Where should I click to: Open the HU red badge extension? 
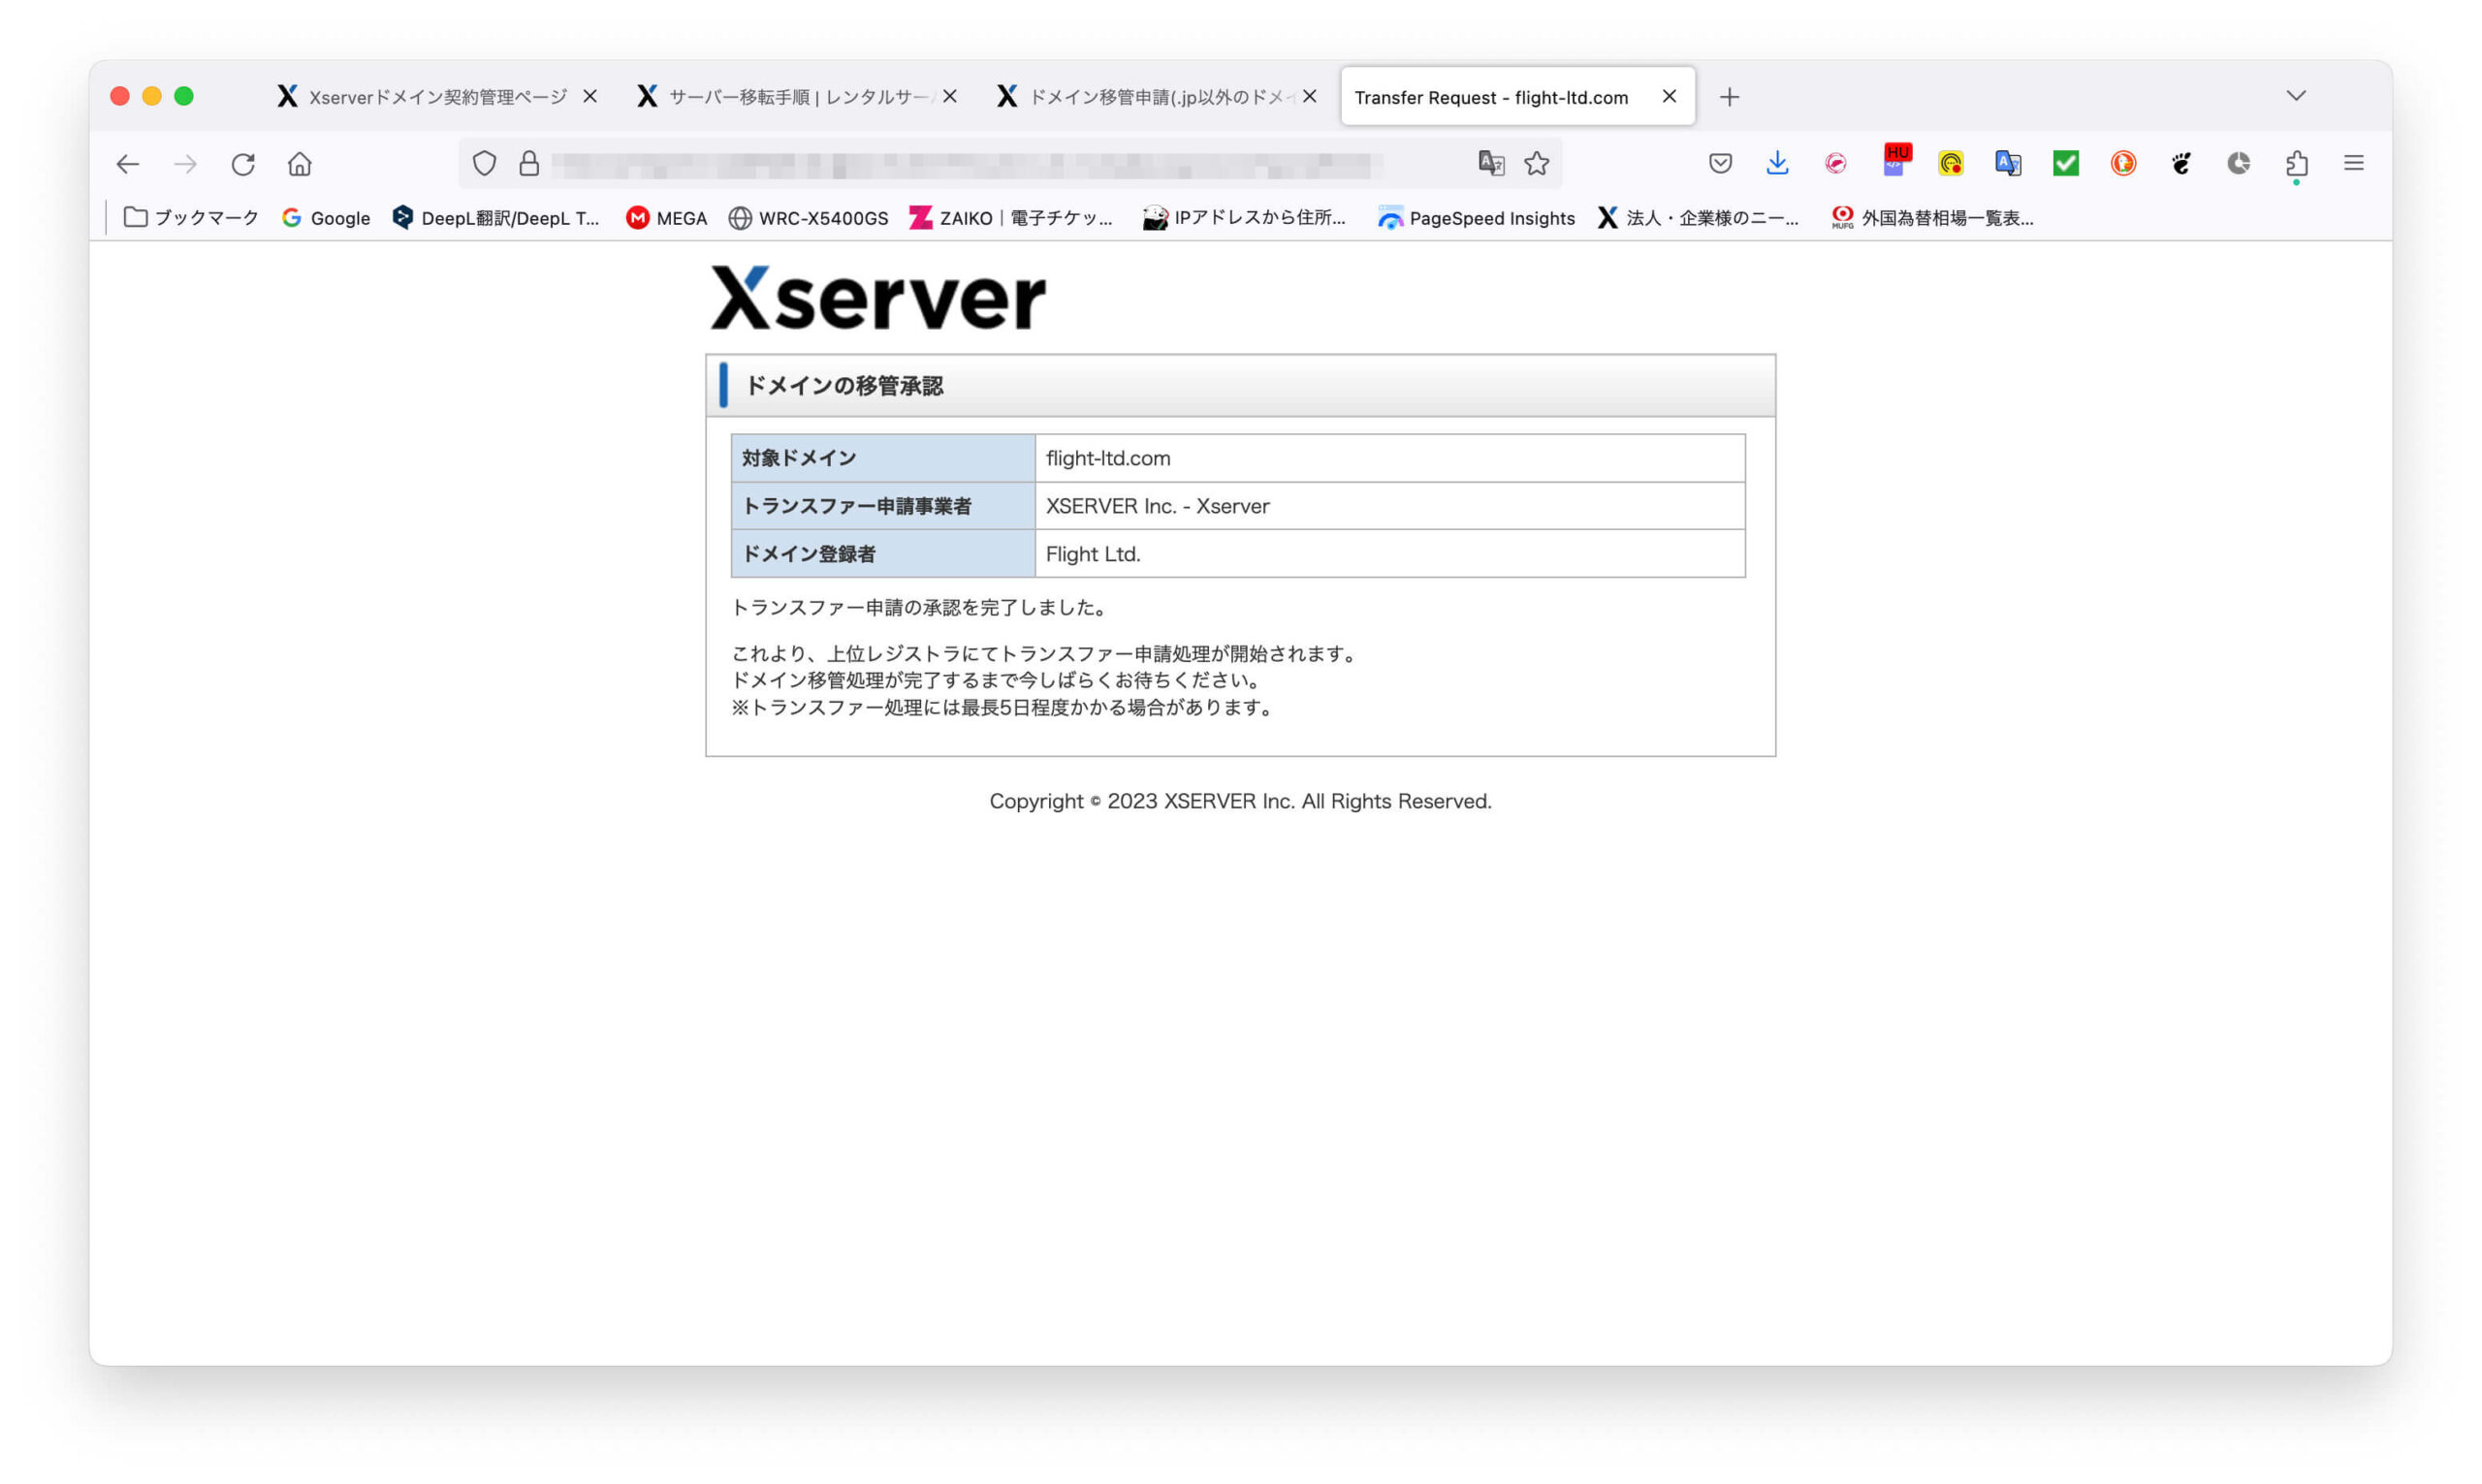point(1895,160)
